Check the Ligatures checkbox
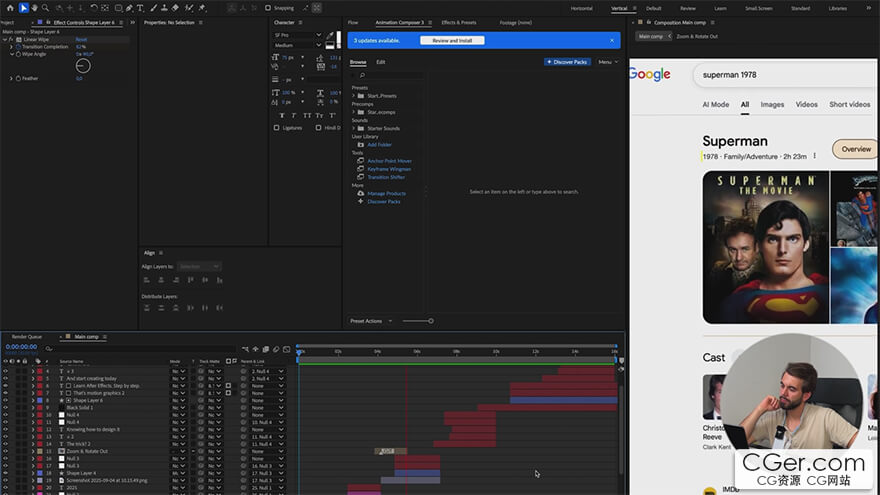The height and width of the screenshot is (495, 880). tap(277, 127)
